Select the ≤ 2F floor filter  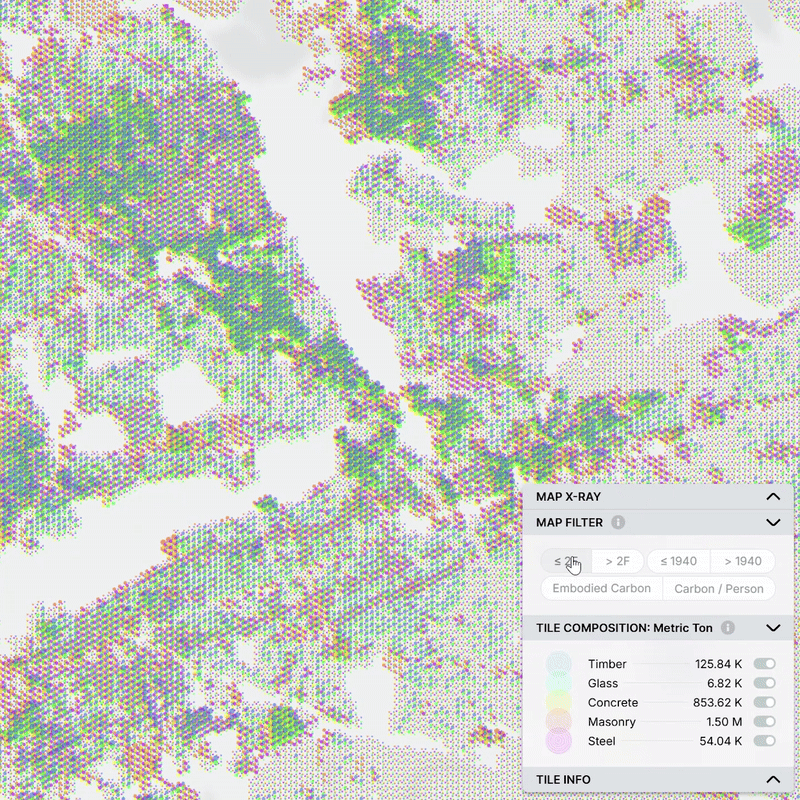[x=566, y=562]
